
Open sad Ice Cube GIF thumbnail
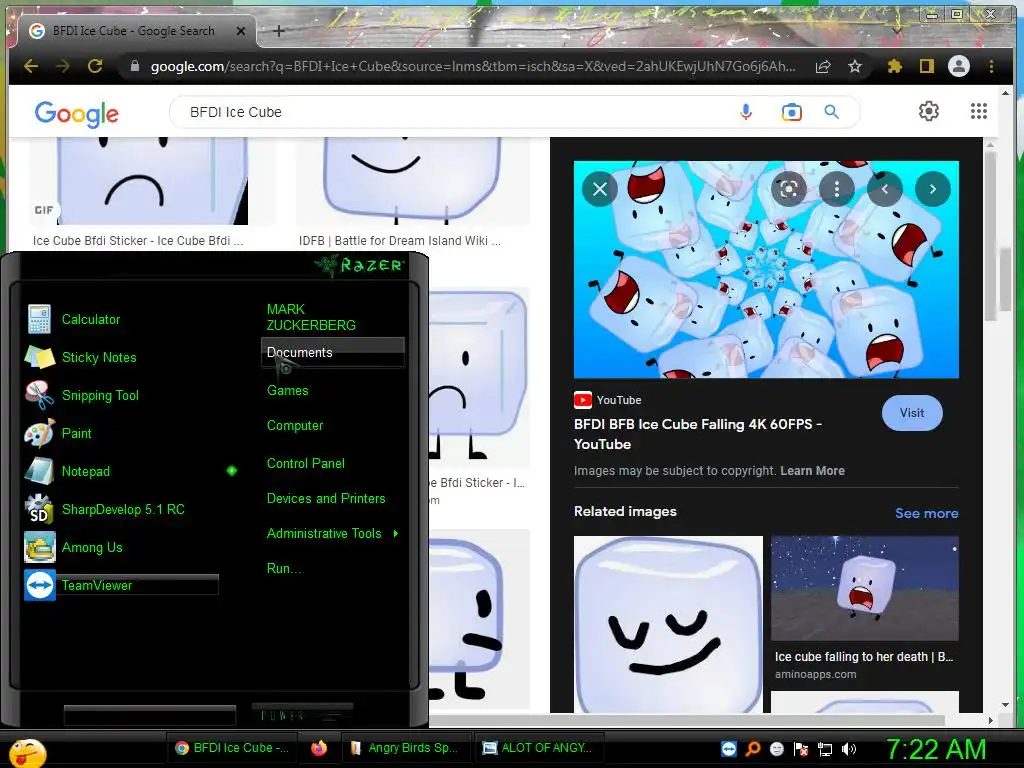click(x=153, y=181)
